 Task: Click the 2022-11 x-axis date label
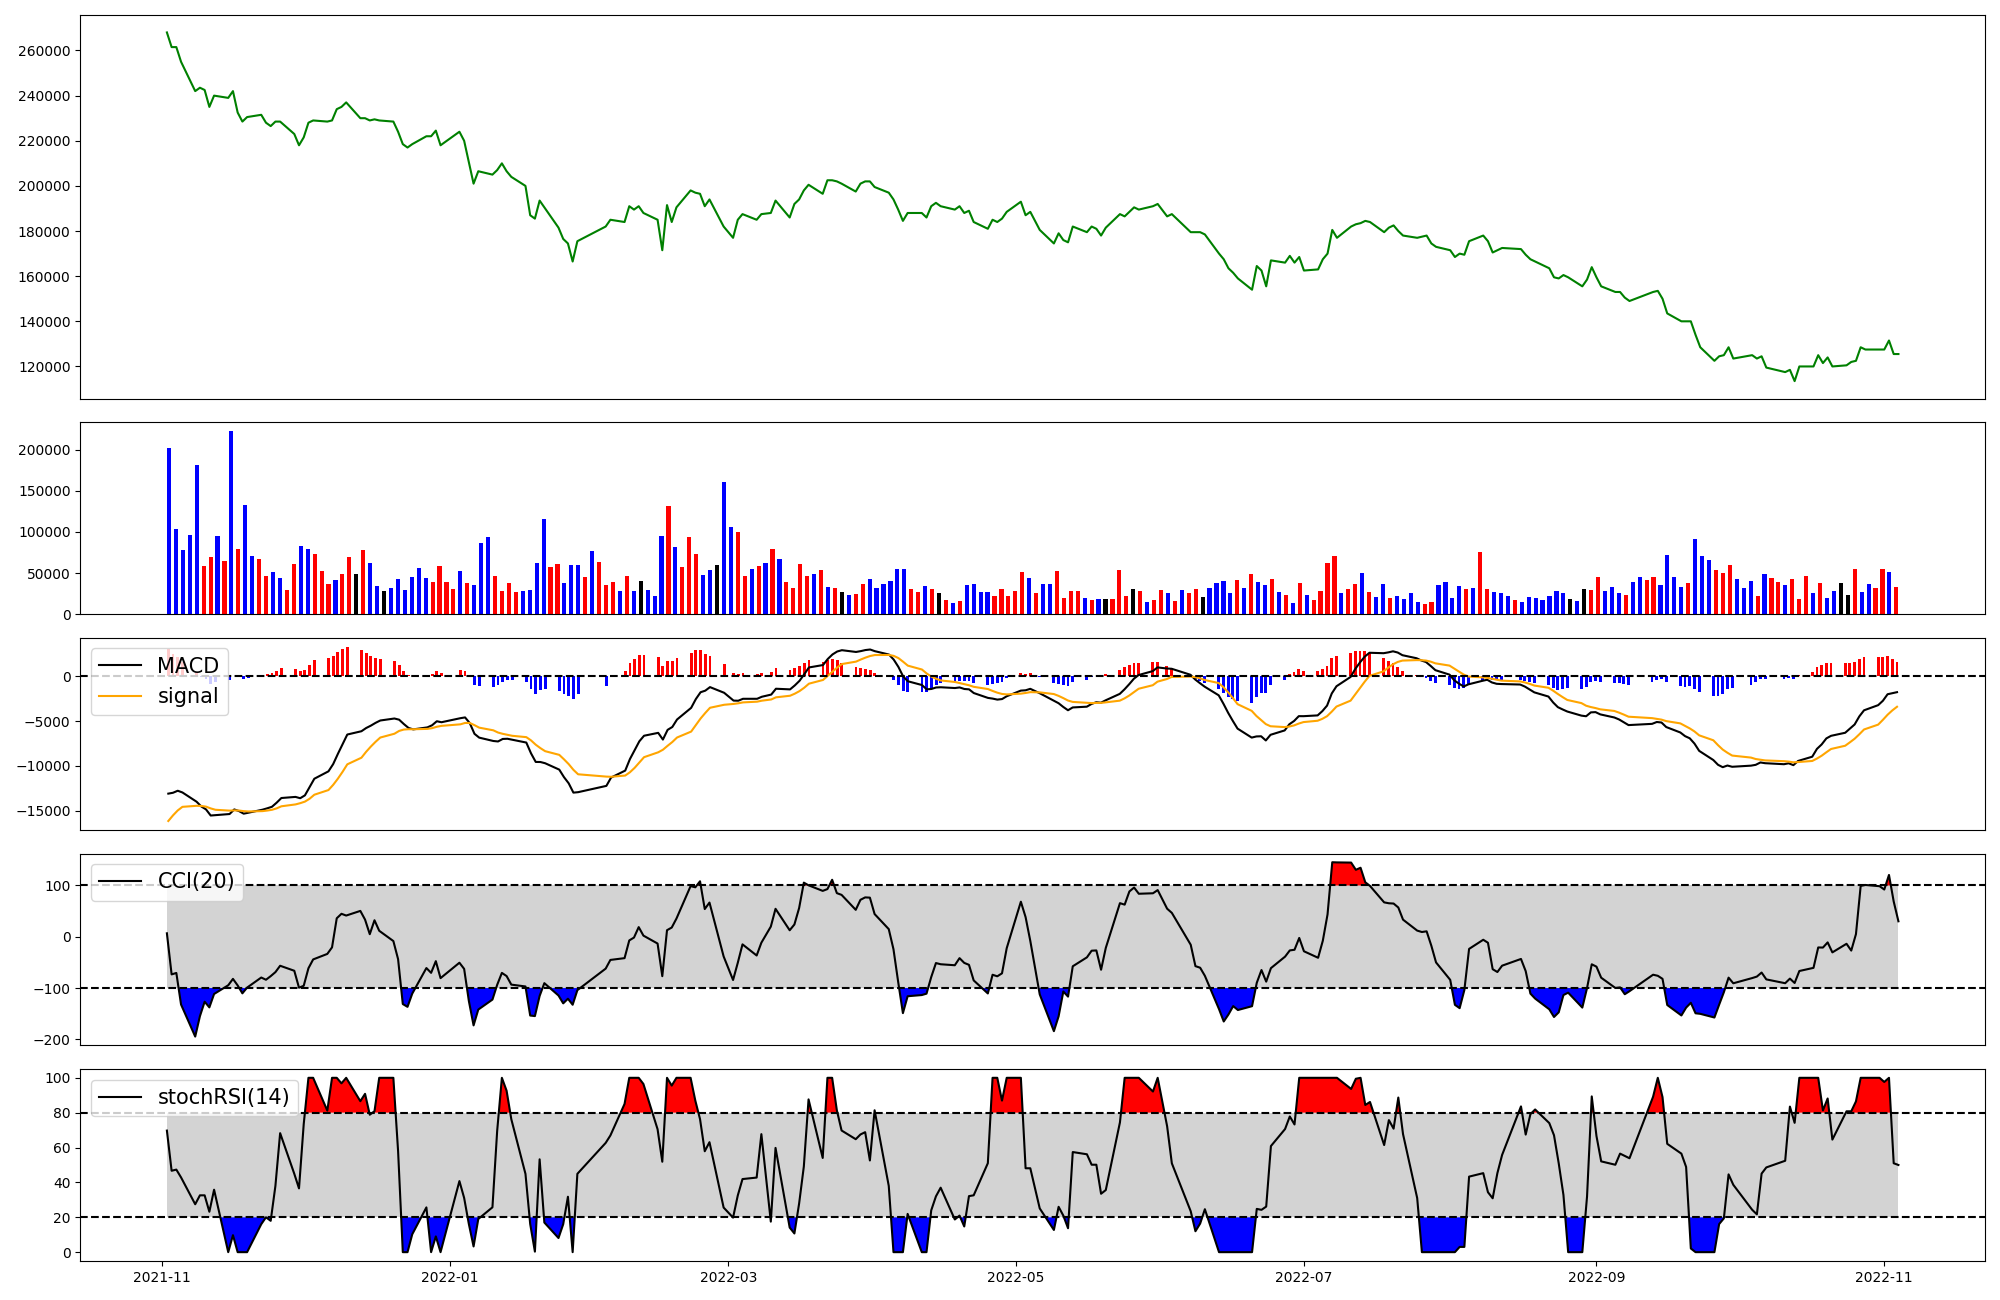point(1884,1277)
